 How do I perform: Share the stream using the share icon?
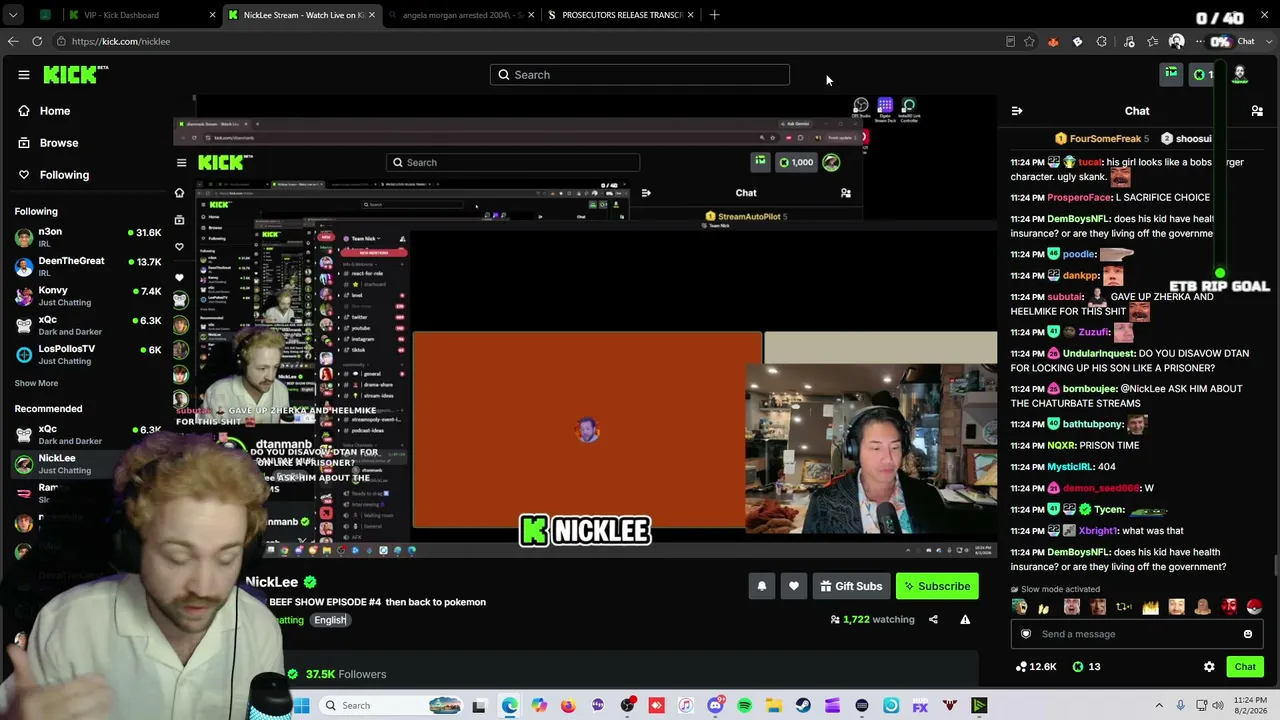coord(933,620)
